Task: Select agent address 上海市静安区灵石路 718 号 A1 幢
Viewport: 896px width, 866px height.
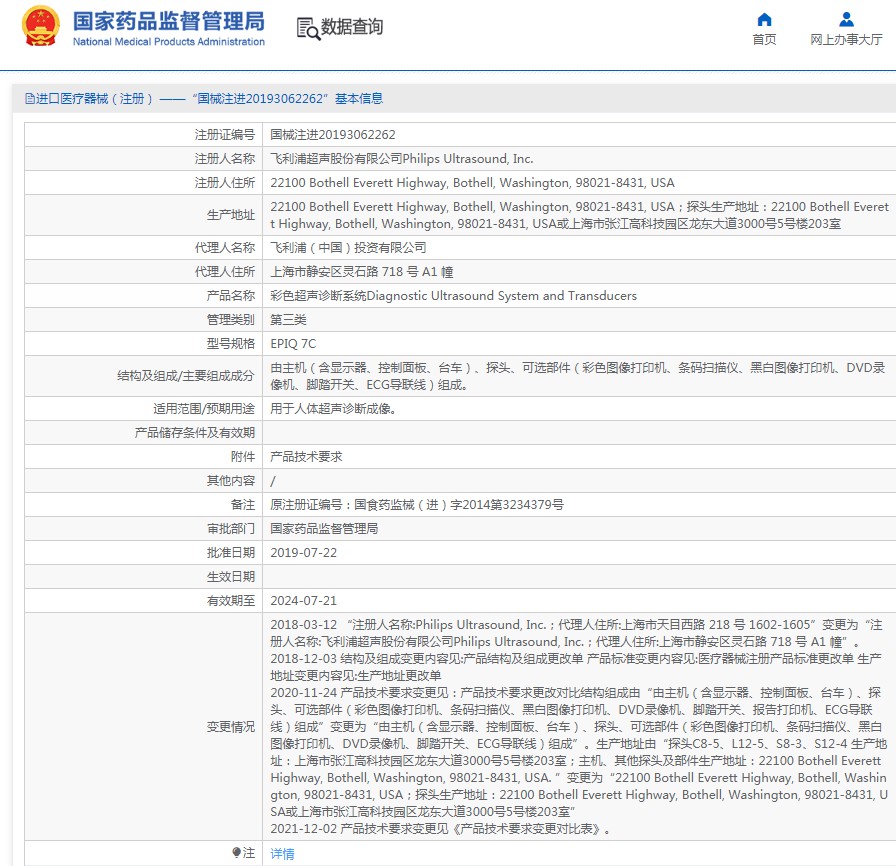Action: coord(362,272)
